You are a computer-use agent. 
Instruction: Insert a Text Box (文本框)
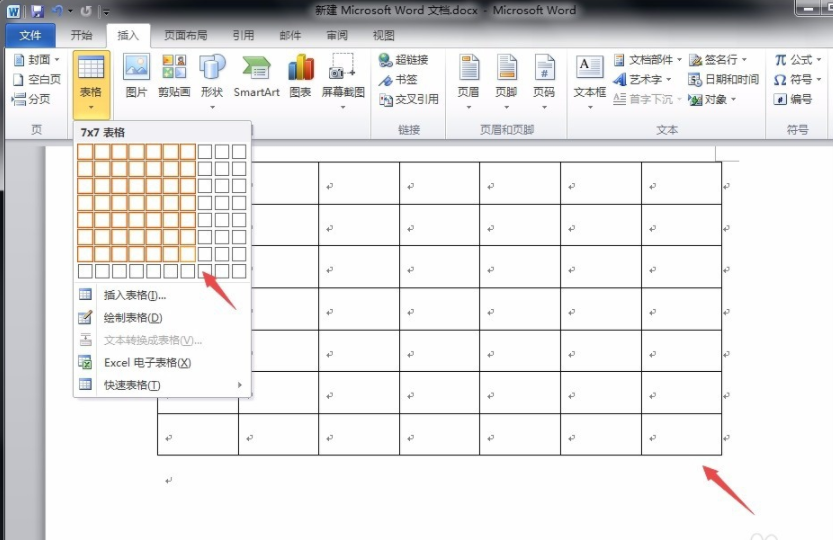tap(590, 81)
